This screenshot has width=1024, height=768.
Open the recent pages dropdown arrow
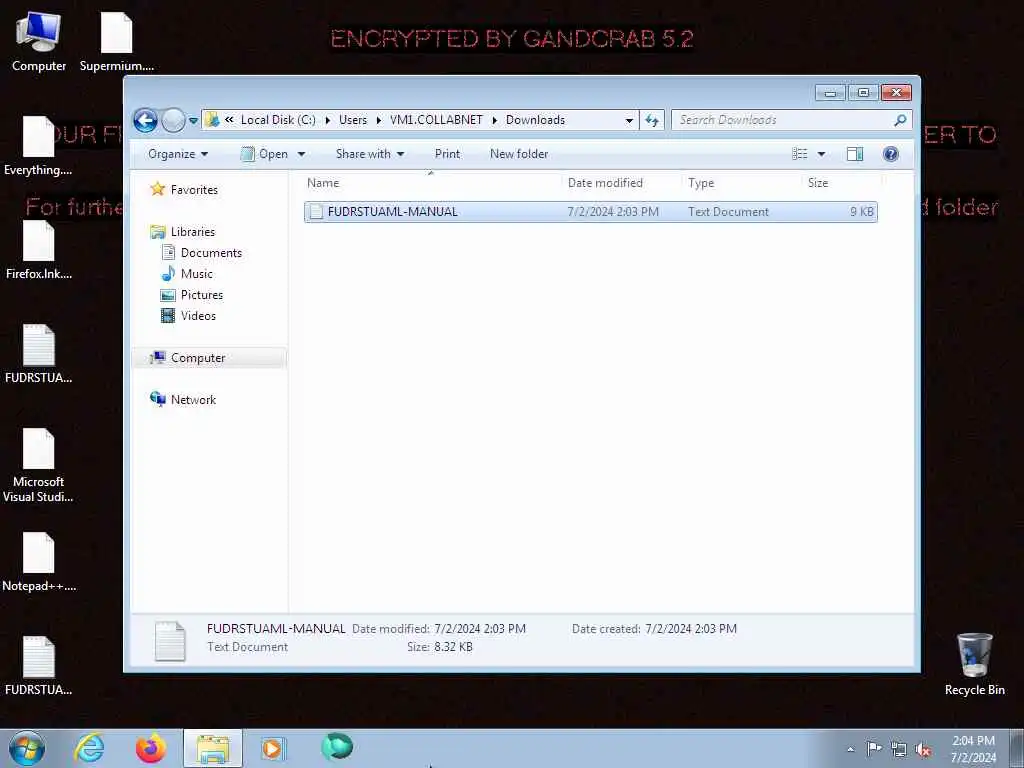click(x=193, y=120)
